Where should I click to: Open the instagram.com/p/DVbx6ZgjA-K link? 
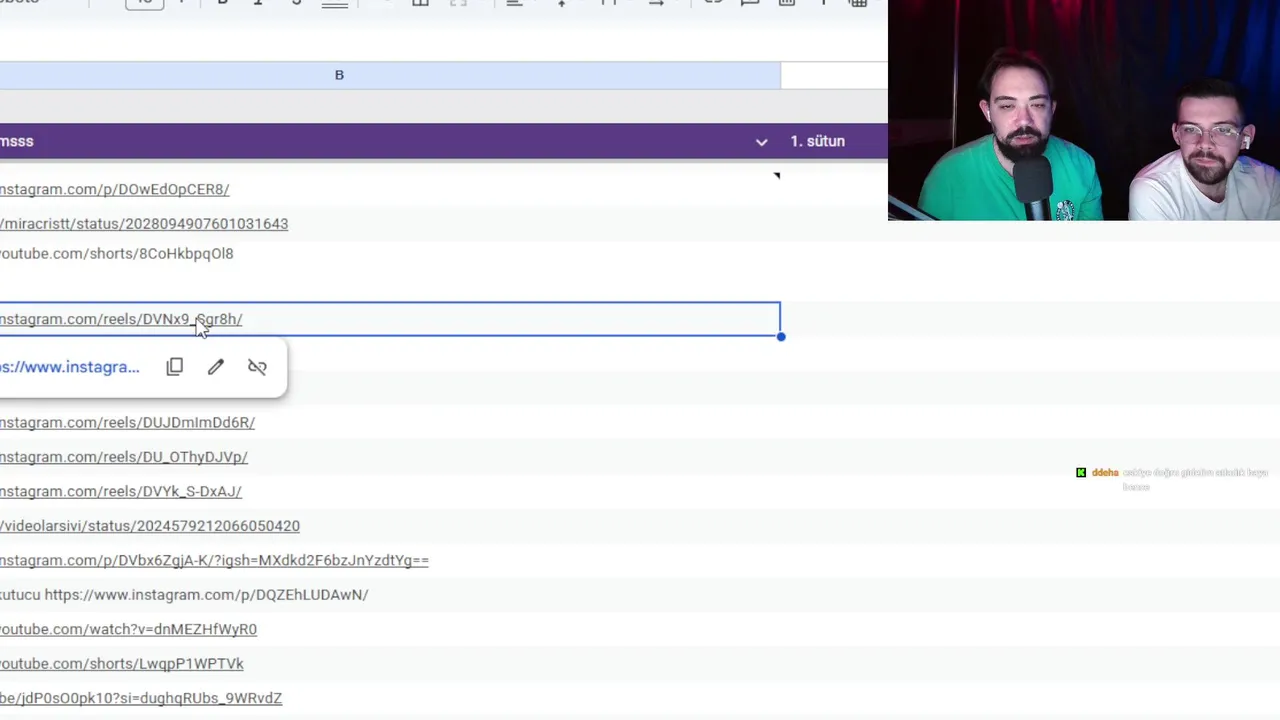(214, 560)
